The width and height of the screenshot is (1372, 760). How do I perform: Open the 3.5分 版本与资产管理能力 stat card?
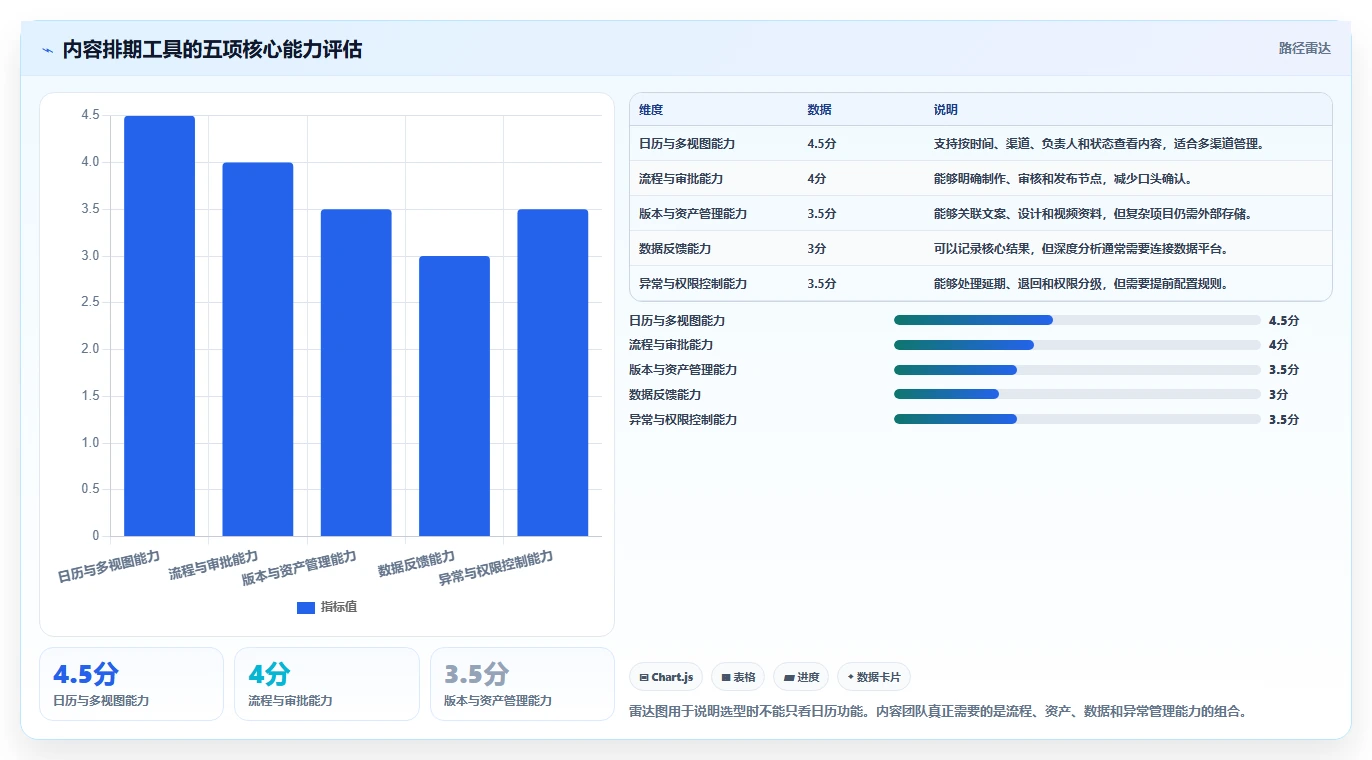[x=522, y=684]
